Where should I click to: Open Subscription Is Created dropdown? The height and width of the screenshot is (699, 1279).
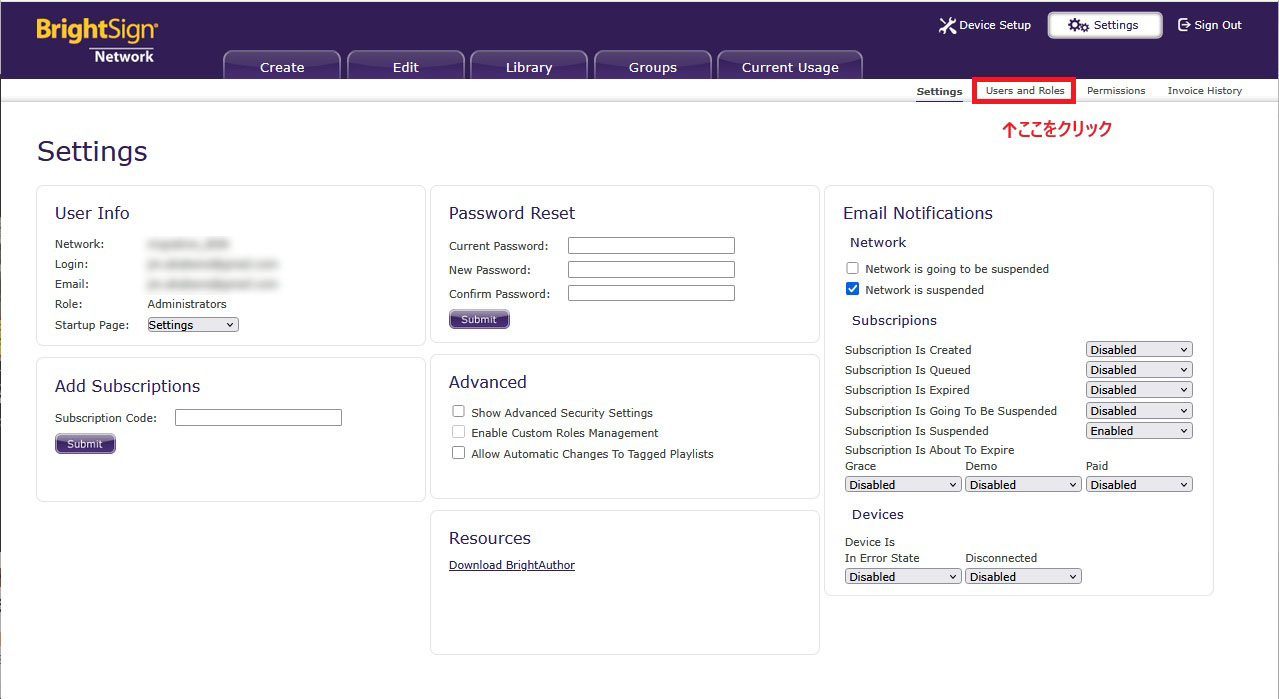point(1139,350)
